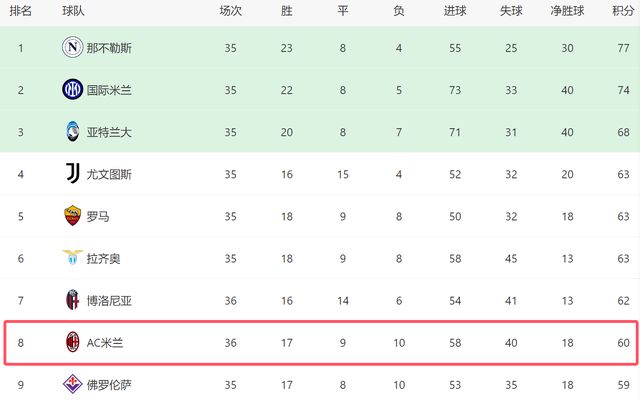Click the AC Milan (AC米兰) club crest

(x=72, y=342)
